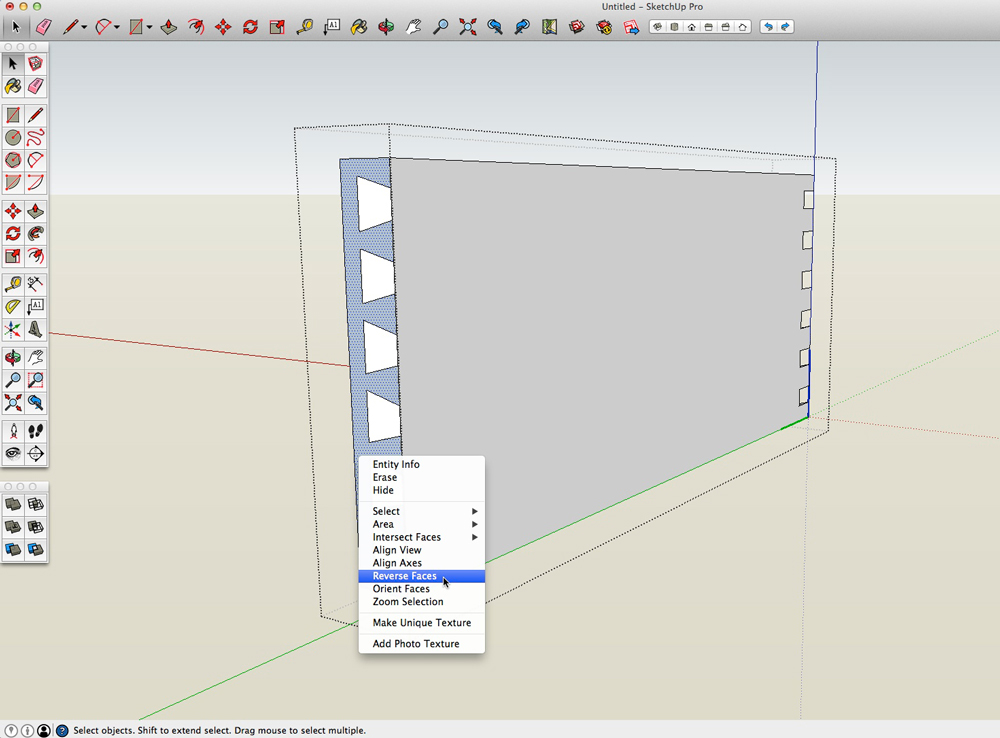Click the Section Plane tool
Screen dimensions: 1000x738
(x=36, y=454)
